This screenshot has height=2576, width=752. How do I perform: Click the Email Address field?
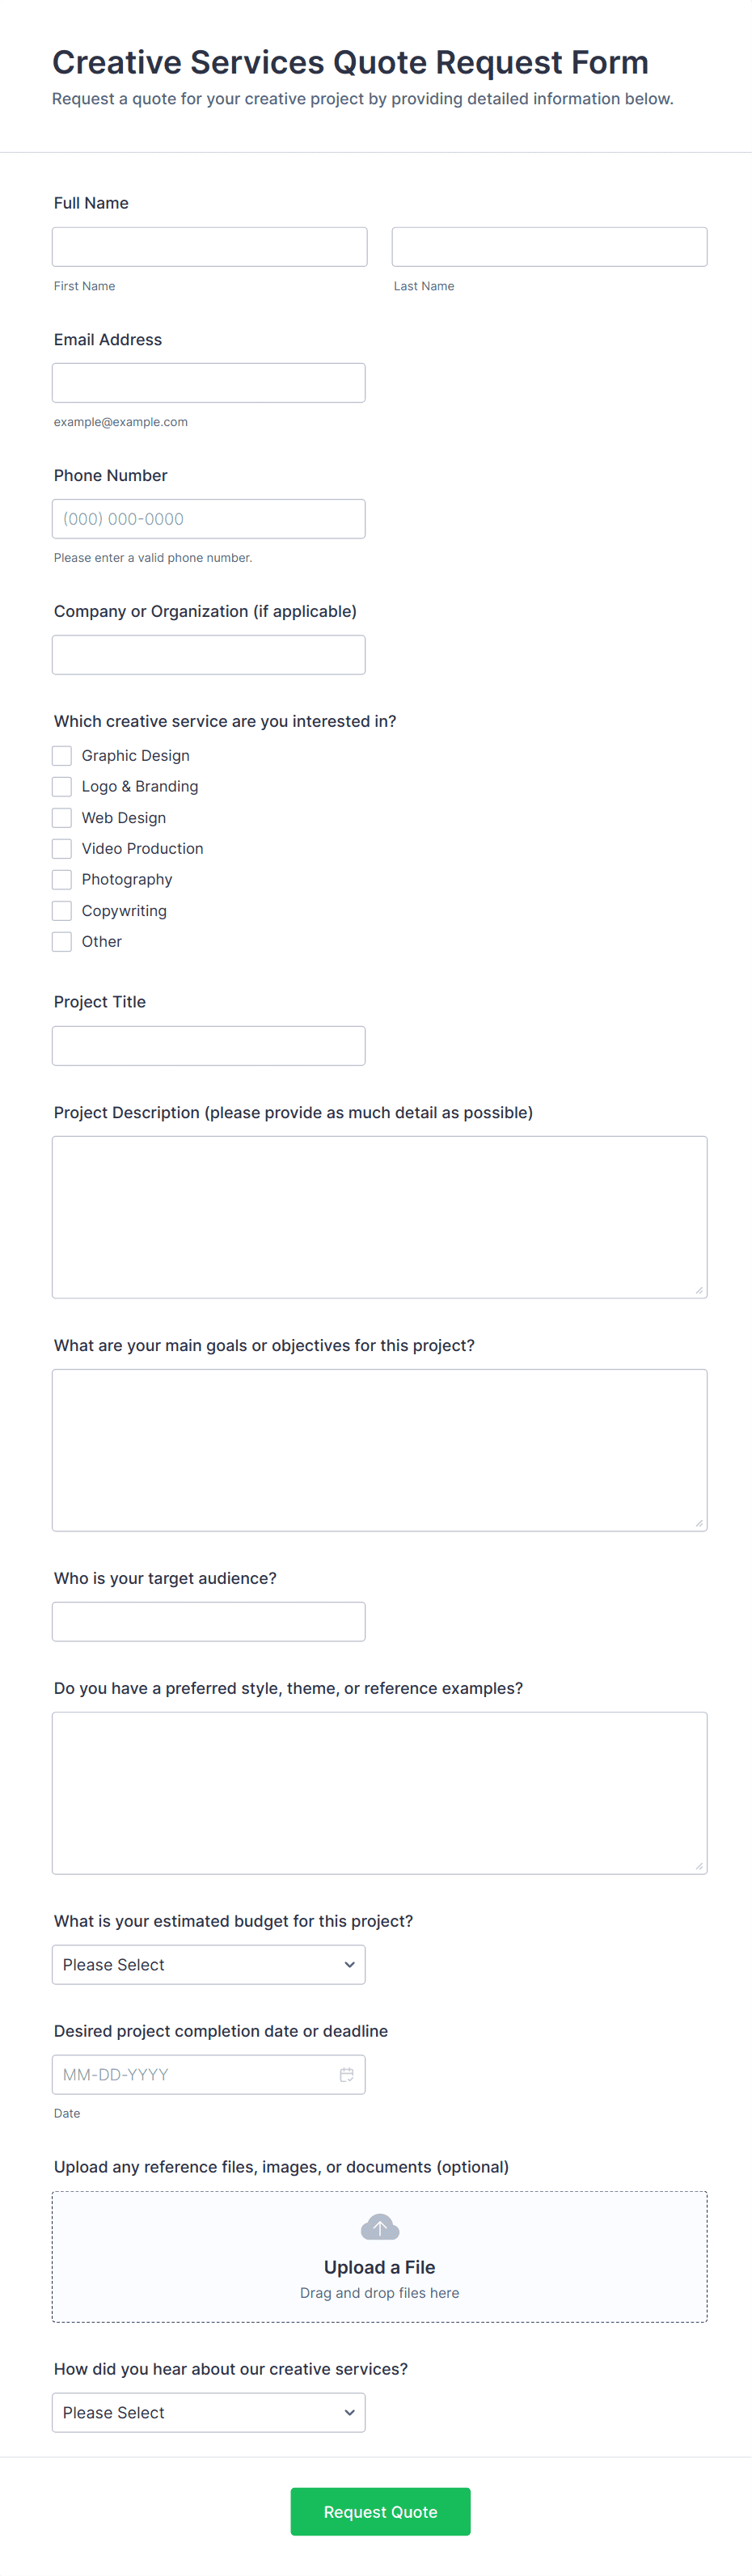click(208, 383)
